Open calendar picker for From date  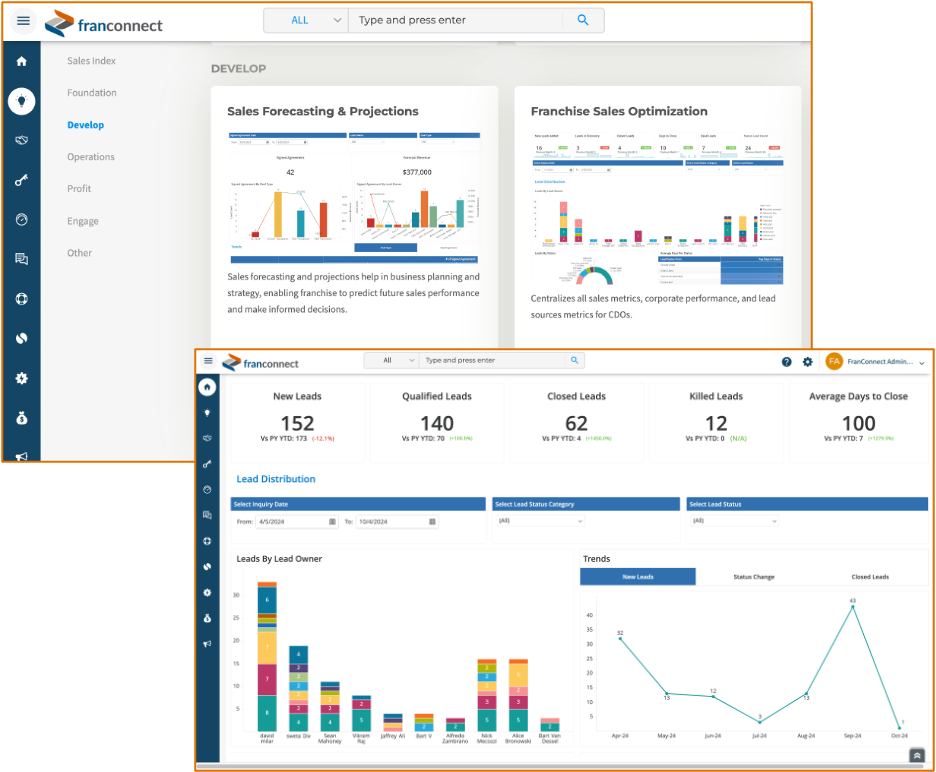332,522
